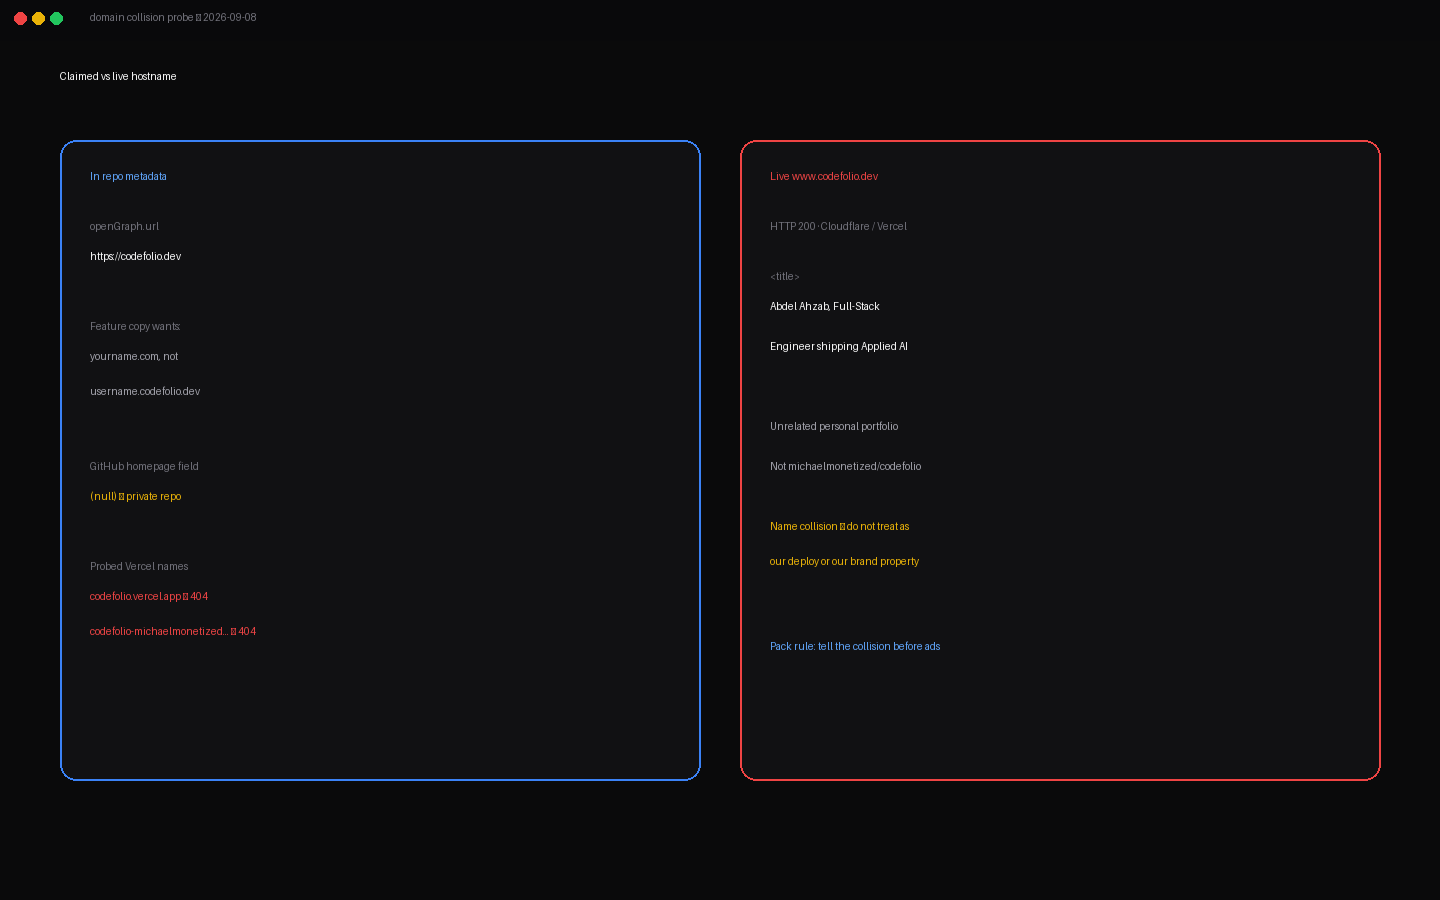Click the red close window button
1440x900 pixels.
(x=20, y=18)
